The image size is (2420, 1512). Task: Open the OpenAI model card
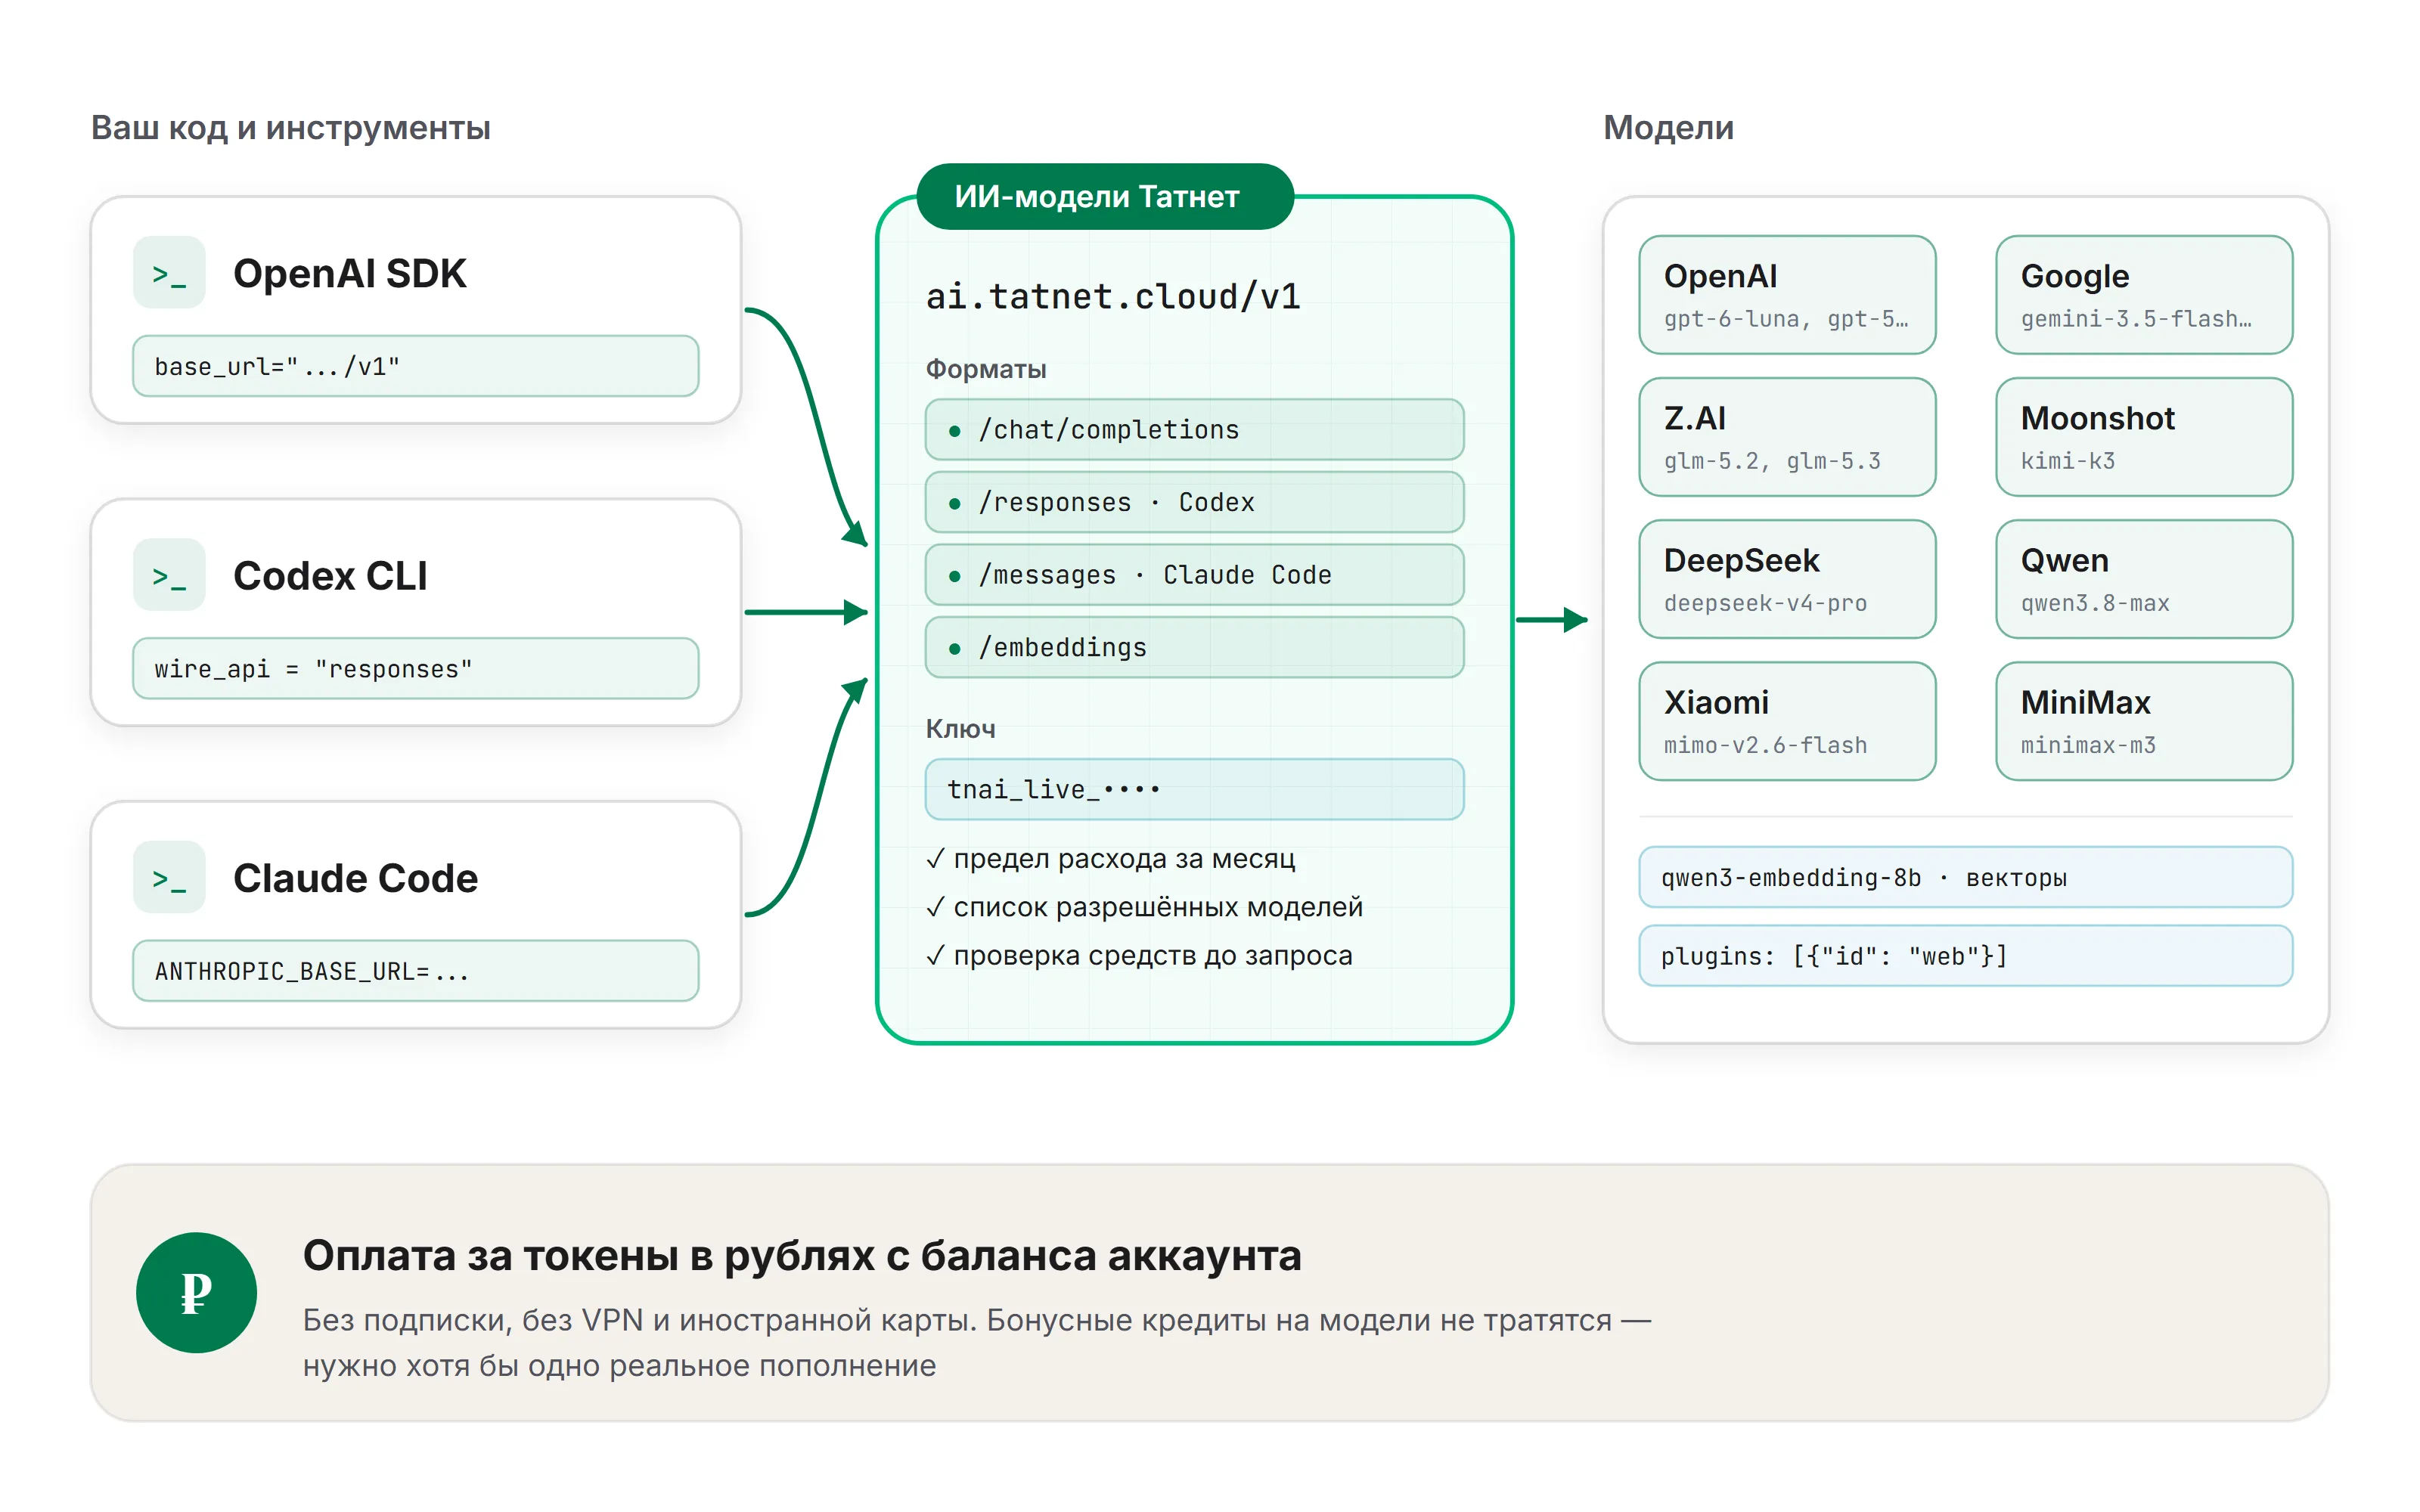1786,295
